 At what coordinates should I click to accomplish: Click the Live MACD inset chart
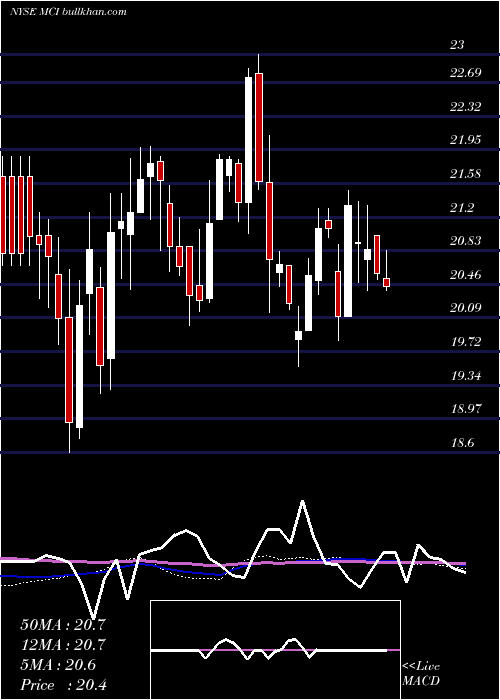tap(275, 650)
